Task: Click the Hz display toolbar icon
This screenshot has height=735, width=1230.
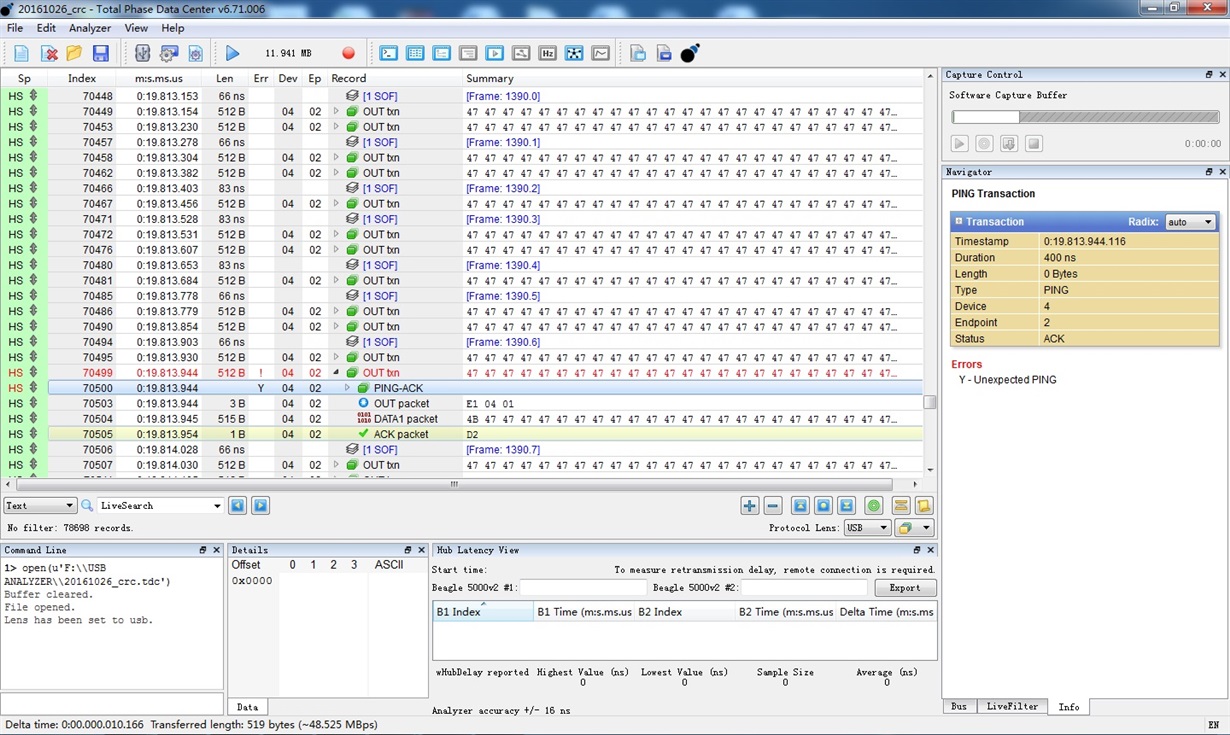Action: [547, 53]
